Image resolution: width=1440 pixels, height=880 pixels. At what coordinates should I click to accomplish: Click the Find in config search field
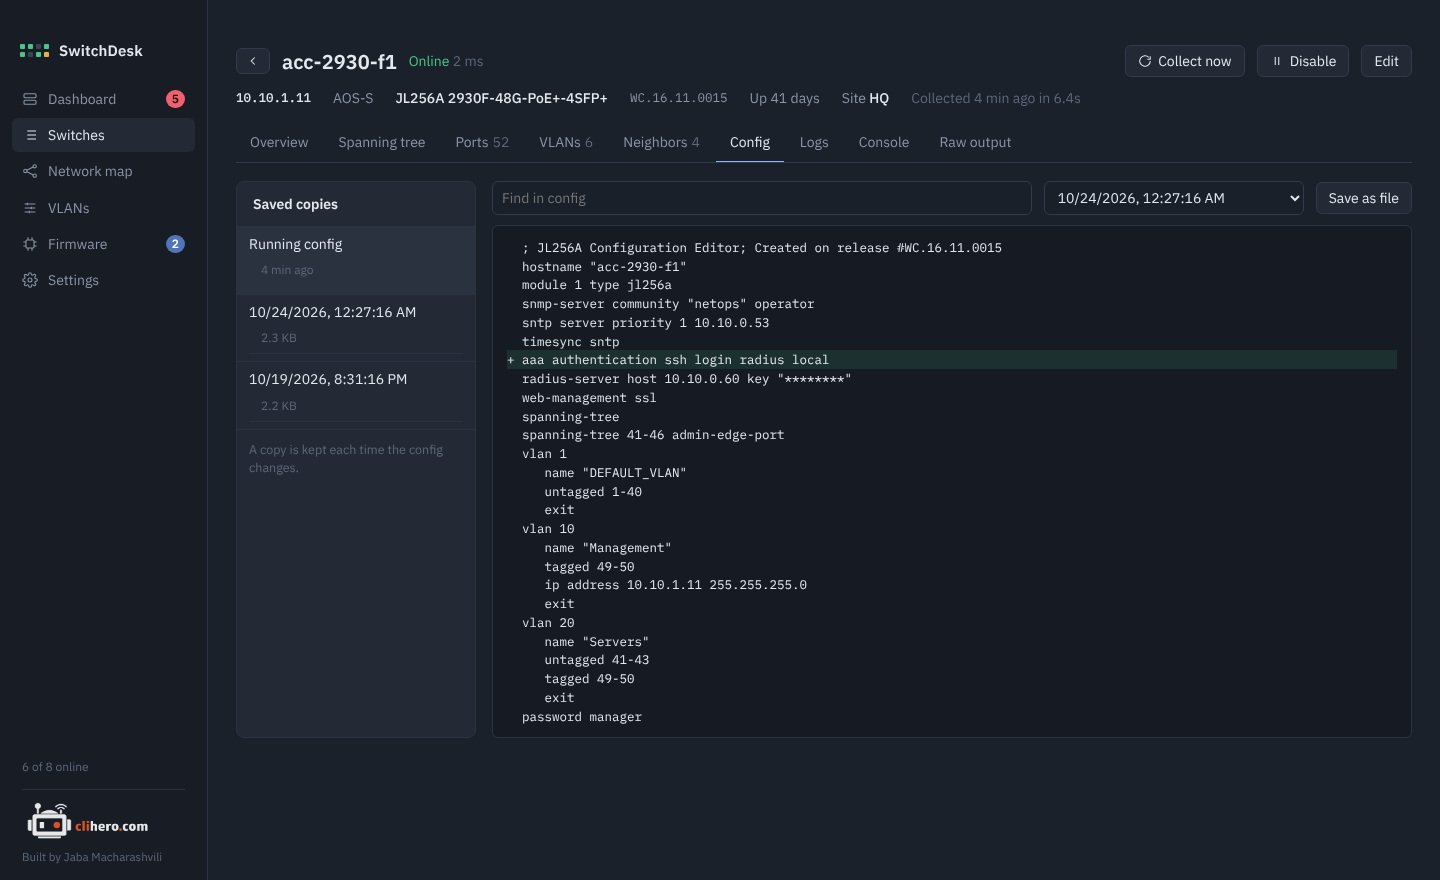pyautogui.click(x=762, y=198)
